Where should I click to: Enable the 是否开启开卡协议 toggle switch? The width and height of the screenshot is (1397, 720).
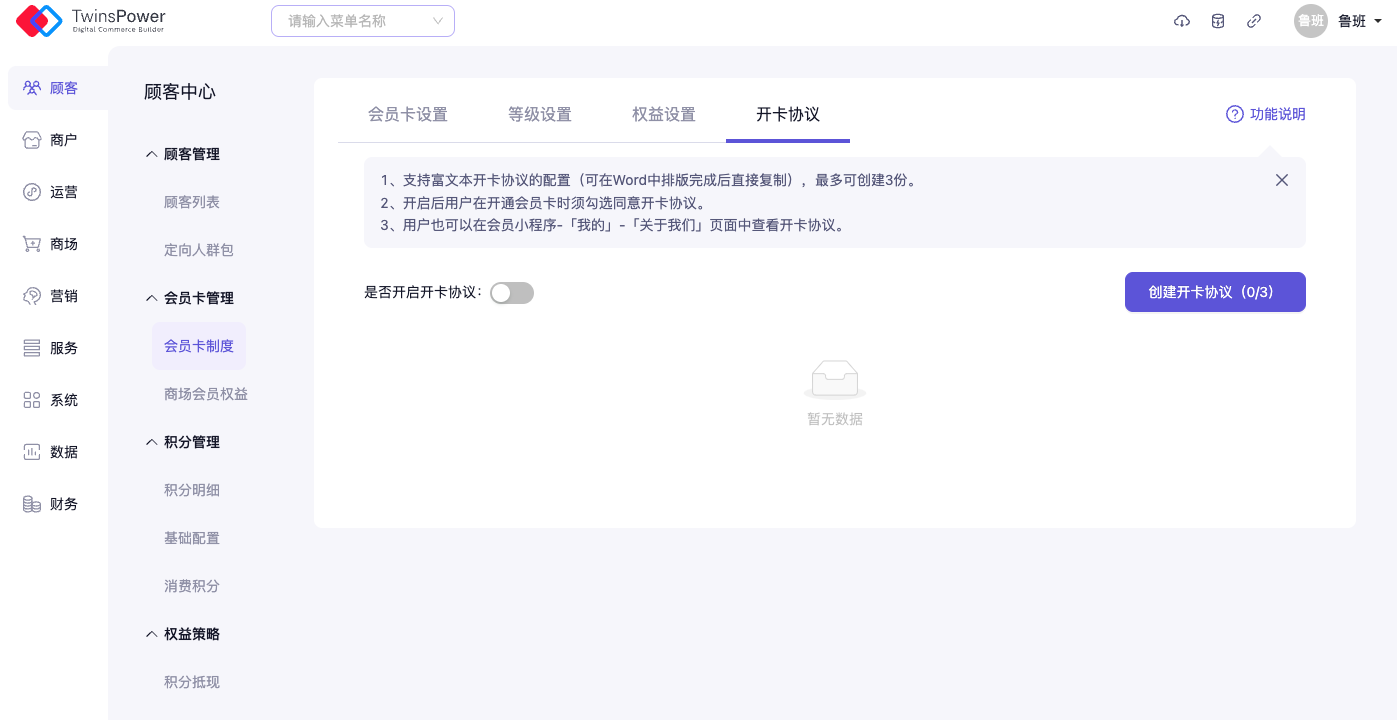(512, 293)
